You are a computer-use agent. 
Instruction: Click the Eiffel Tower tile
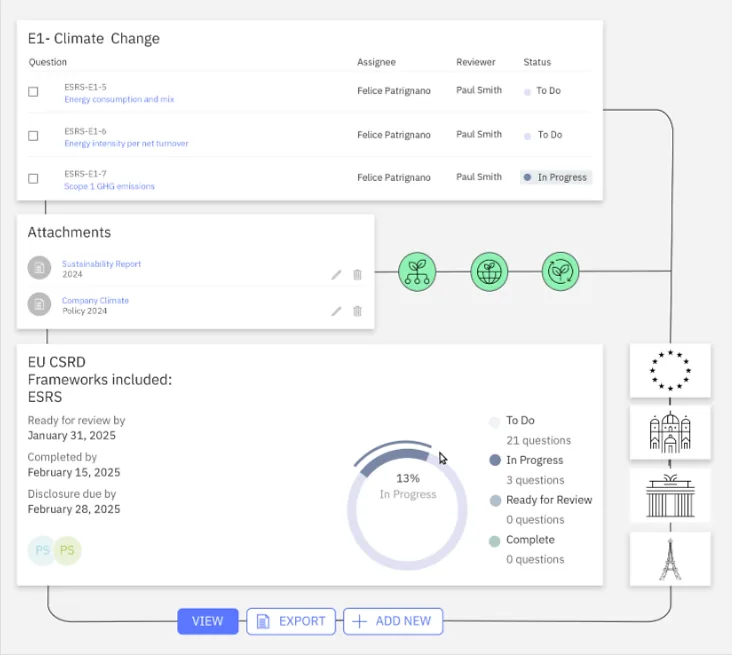[670, 559]
